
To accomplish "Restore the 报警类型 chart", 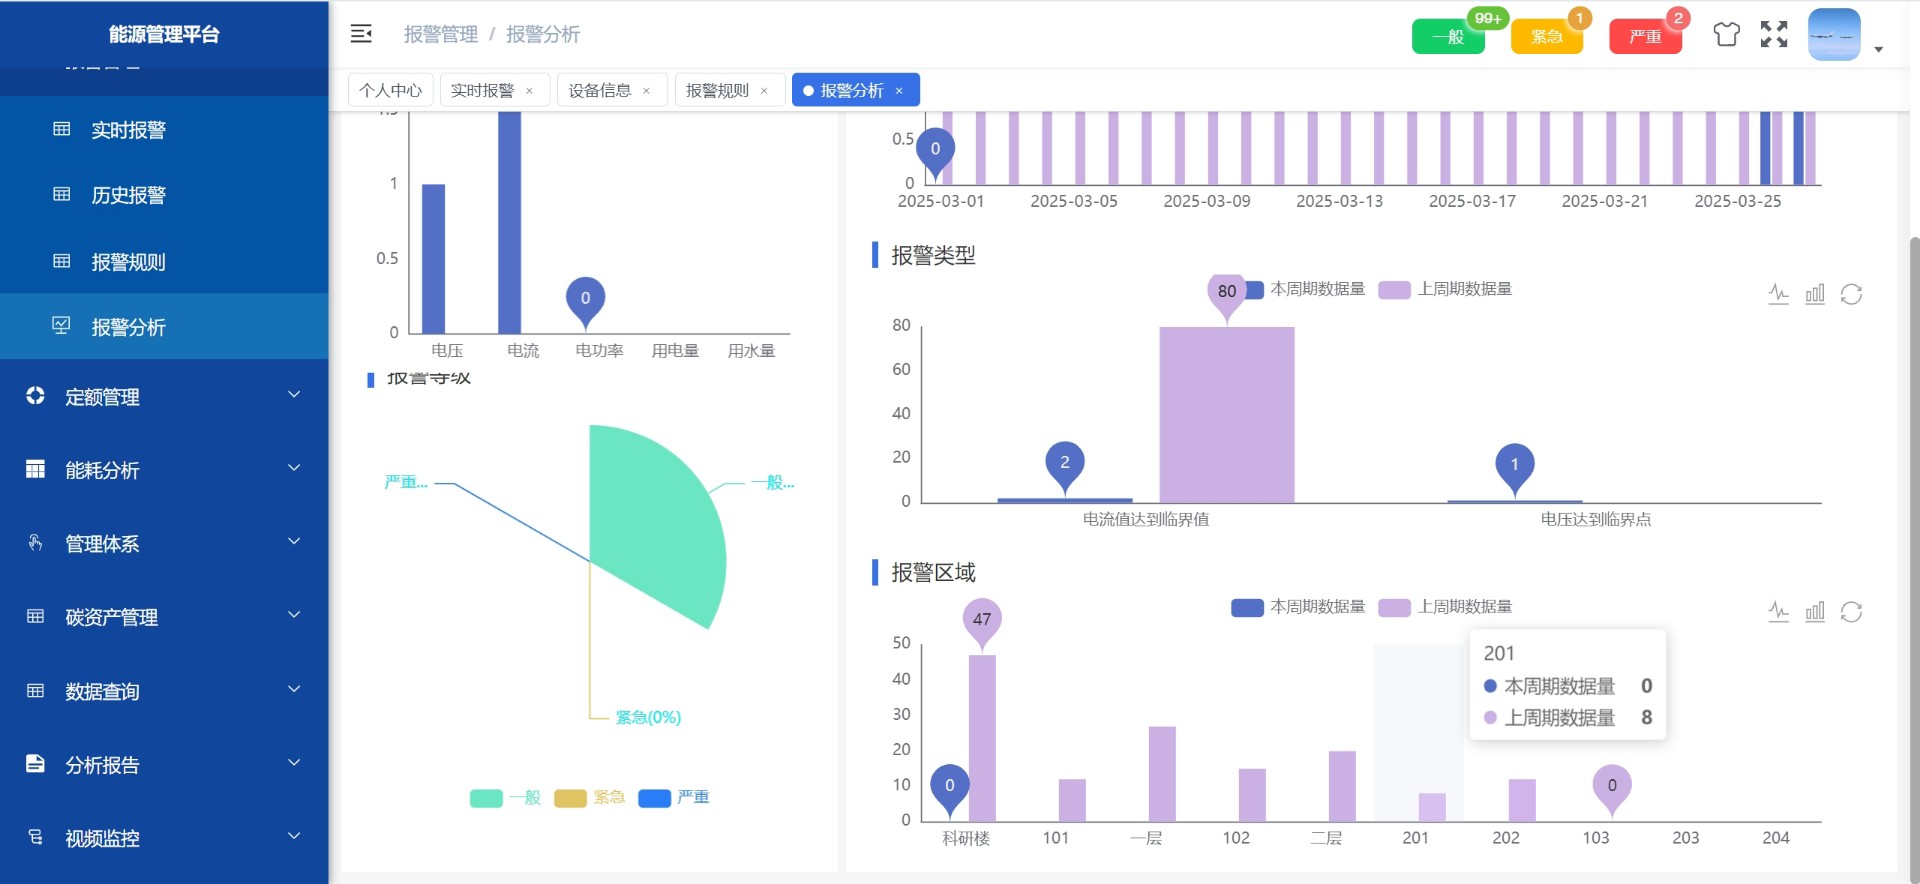I will [1851, 294].
